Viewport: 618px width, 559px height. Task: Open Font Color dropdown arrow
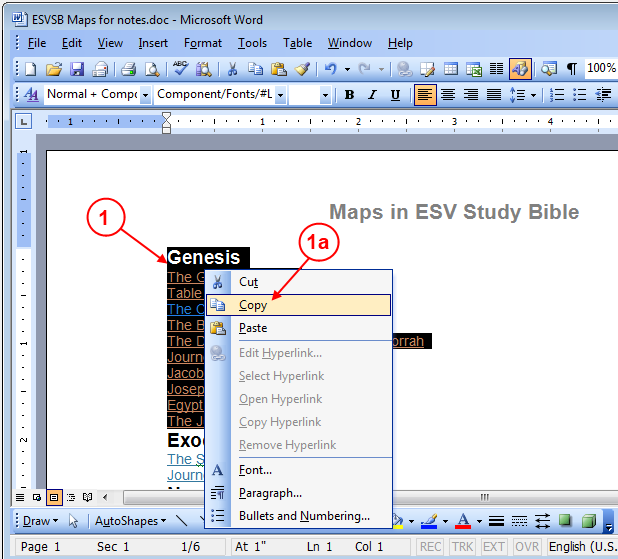click(x=479, y=521)
